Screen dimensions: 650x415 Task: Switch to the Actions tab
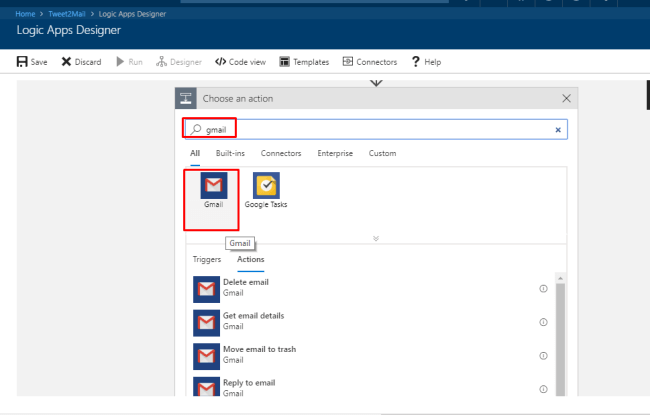tap(250, 260)
